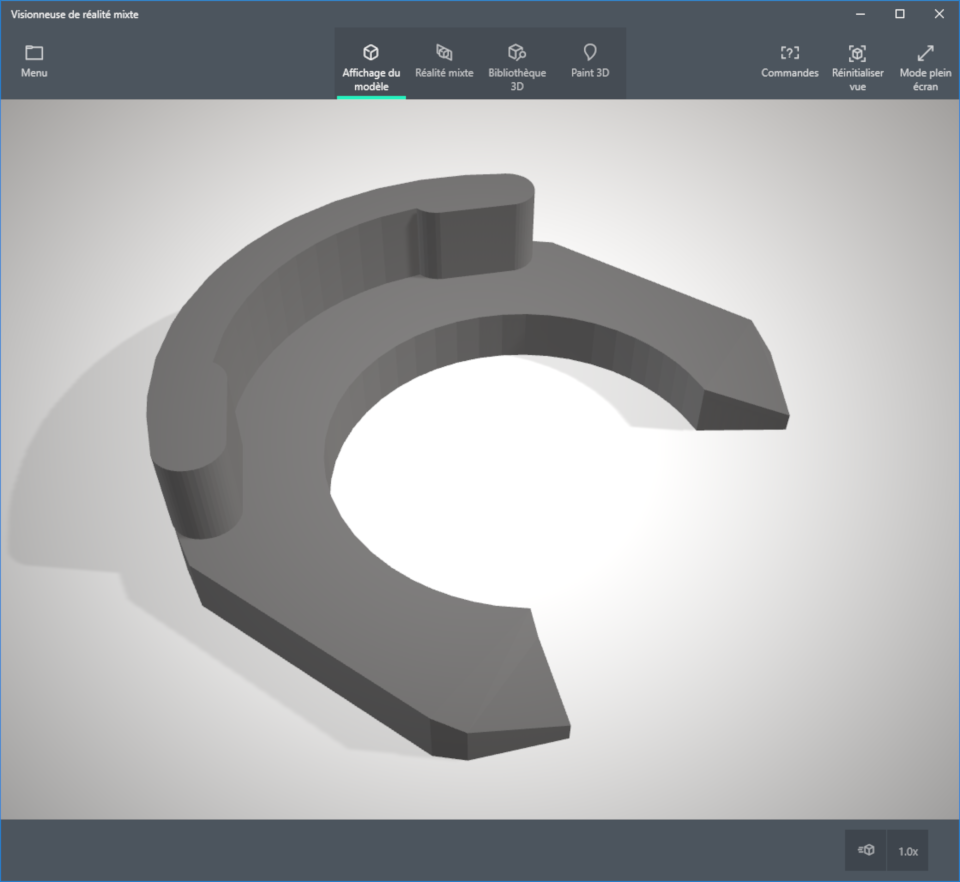960x882 pixels.
Task: Switch to the Réalité mixte tab label
Action: point(444,73)
